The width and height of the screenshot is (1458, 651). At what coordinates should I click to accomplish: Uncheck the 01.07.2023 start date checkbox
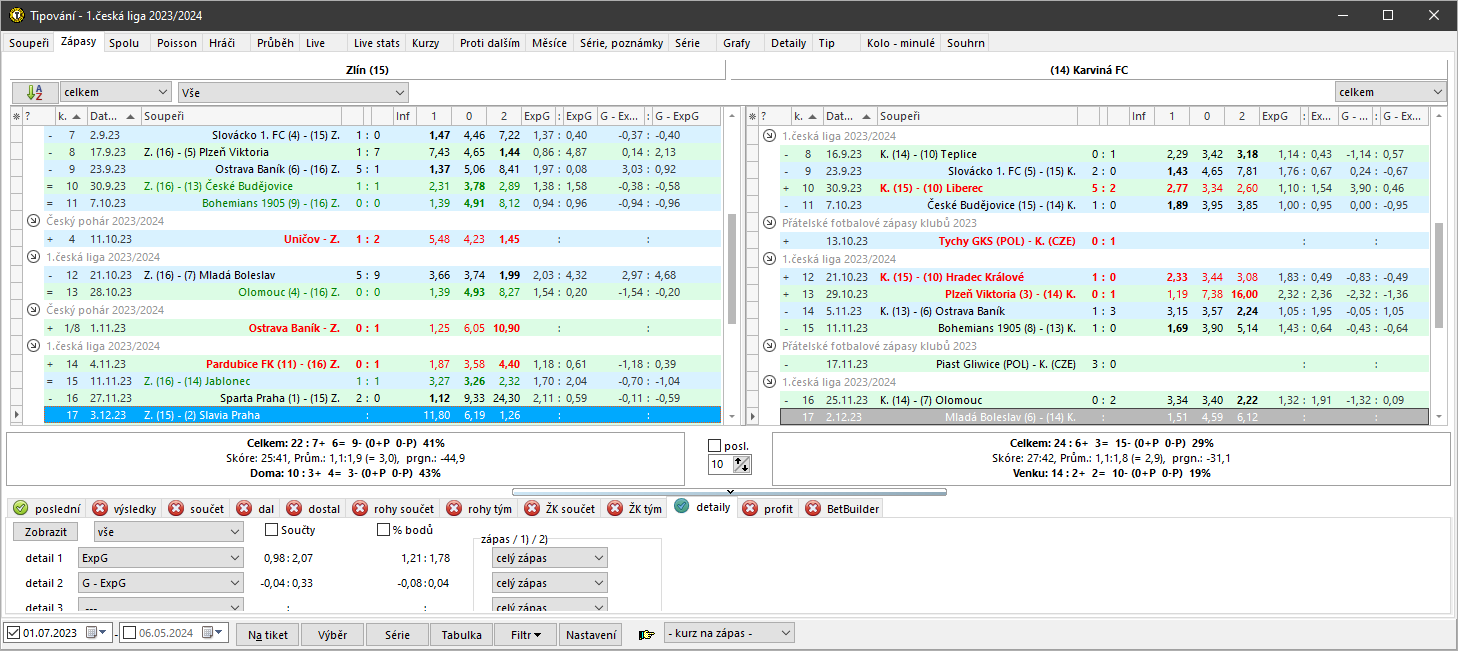(13, 633)
